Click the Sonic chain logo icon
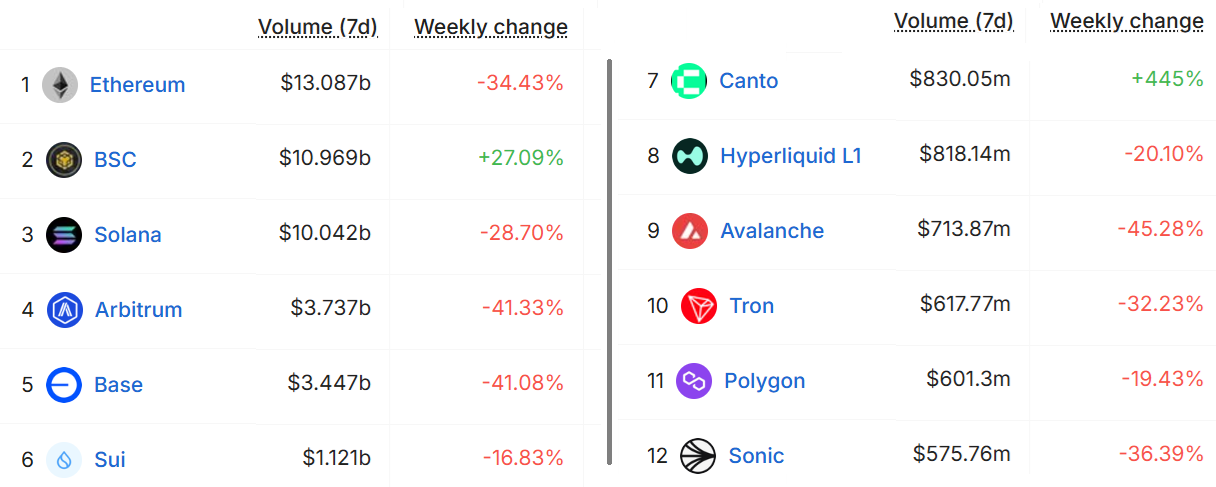Viewport: 1216px width, 487px height. coord(698,456)
